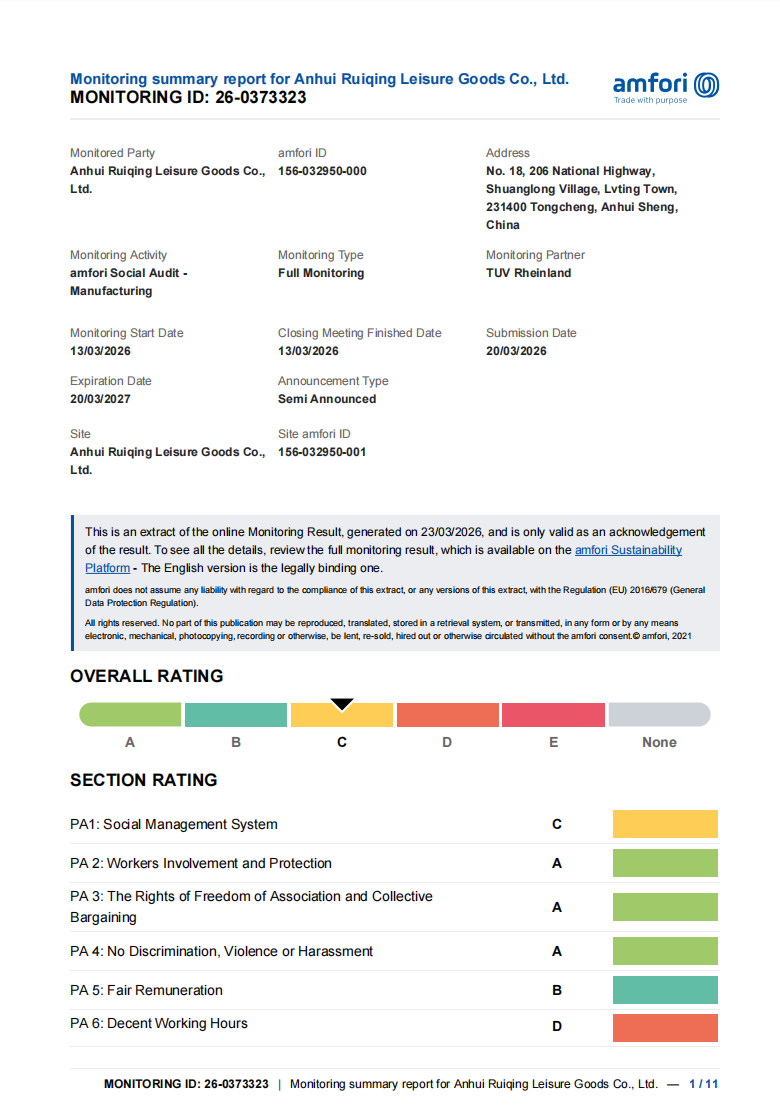Click the Monitoring Partner value 'TUV Rheinland'

[528, 273]
